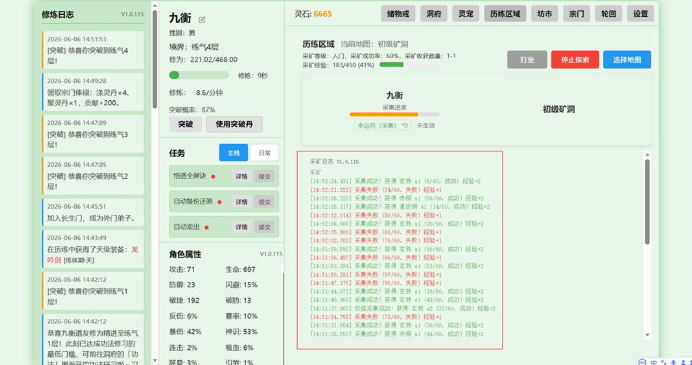692x365 pixels.
Task: Click the 敏捷: 192 attribute
Action: coord(184,301)
